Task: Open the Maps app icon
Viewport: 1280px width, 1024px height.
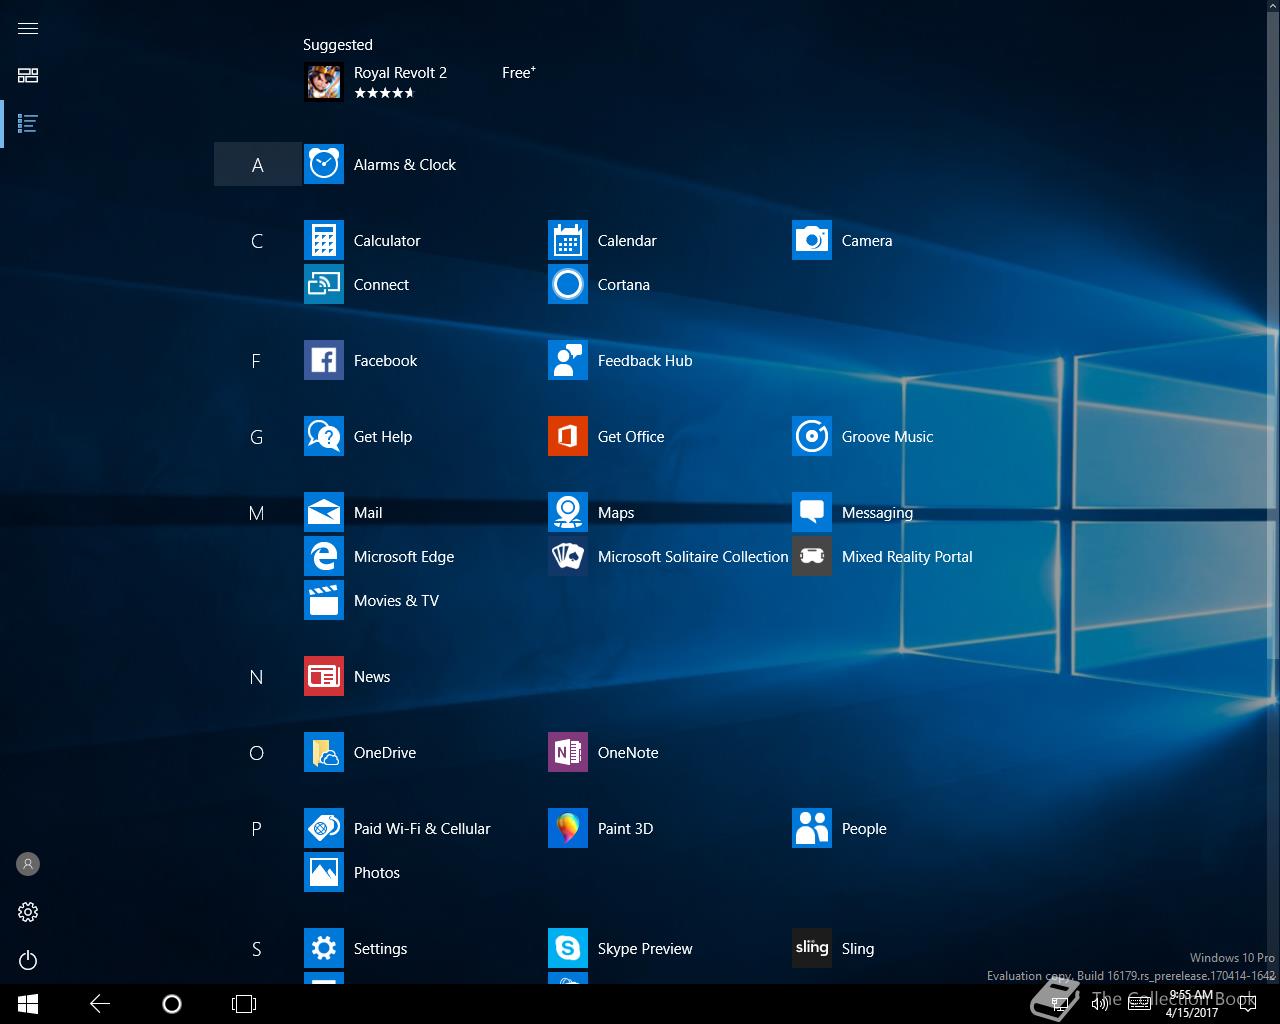Action: pyautogui.click(x=568, y=512)
